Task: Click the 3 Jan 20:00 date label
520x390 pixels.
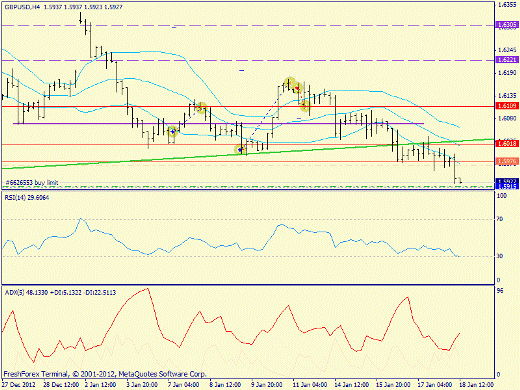Action: pyautogui.click(x=142, y=384)
